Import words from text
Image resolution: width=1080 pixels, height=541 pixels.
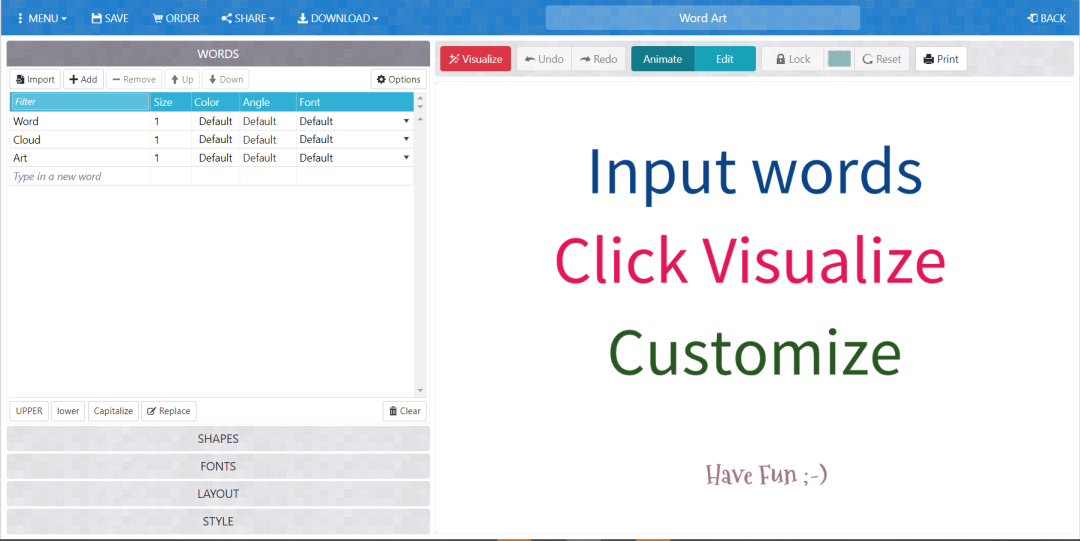[x=35, y=79]
